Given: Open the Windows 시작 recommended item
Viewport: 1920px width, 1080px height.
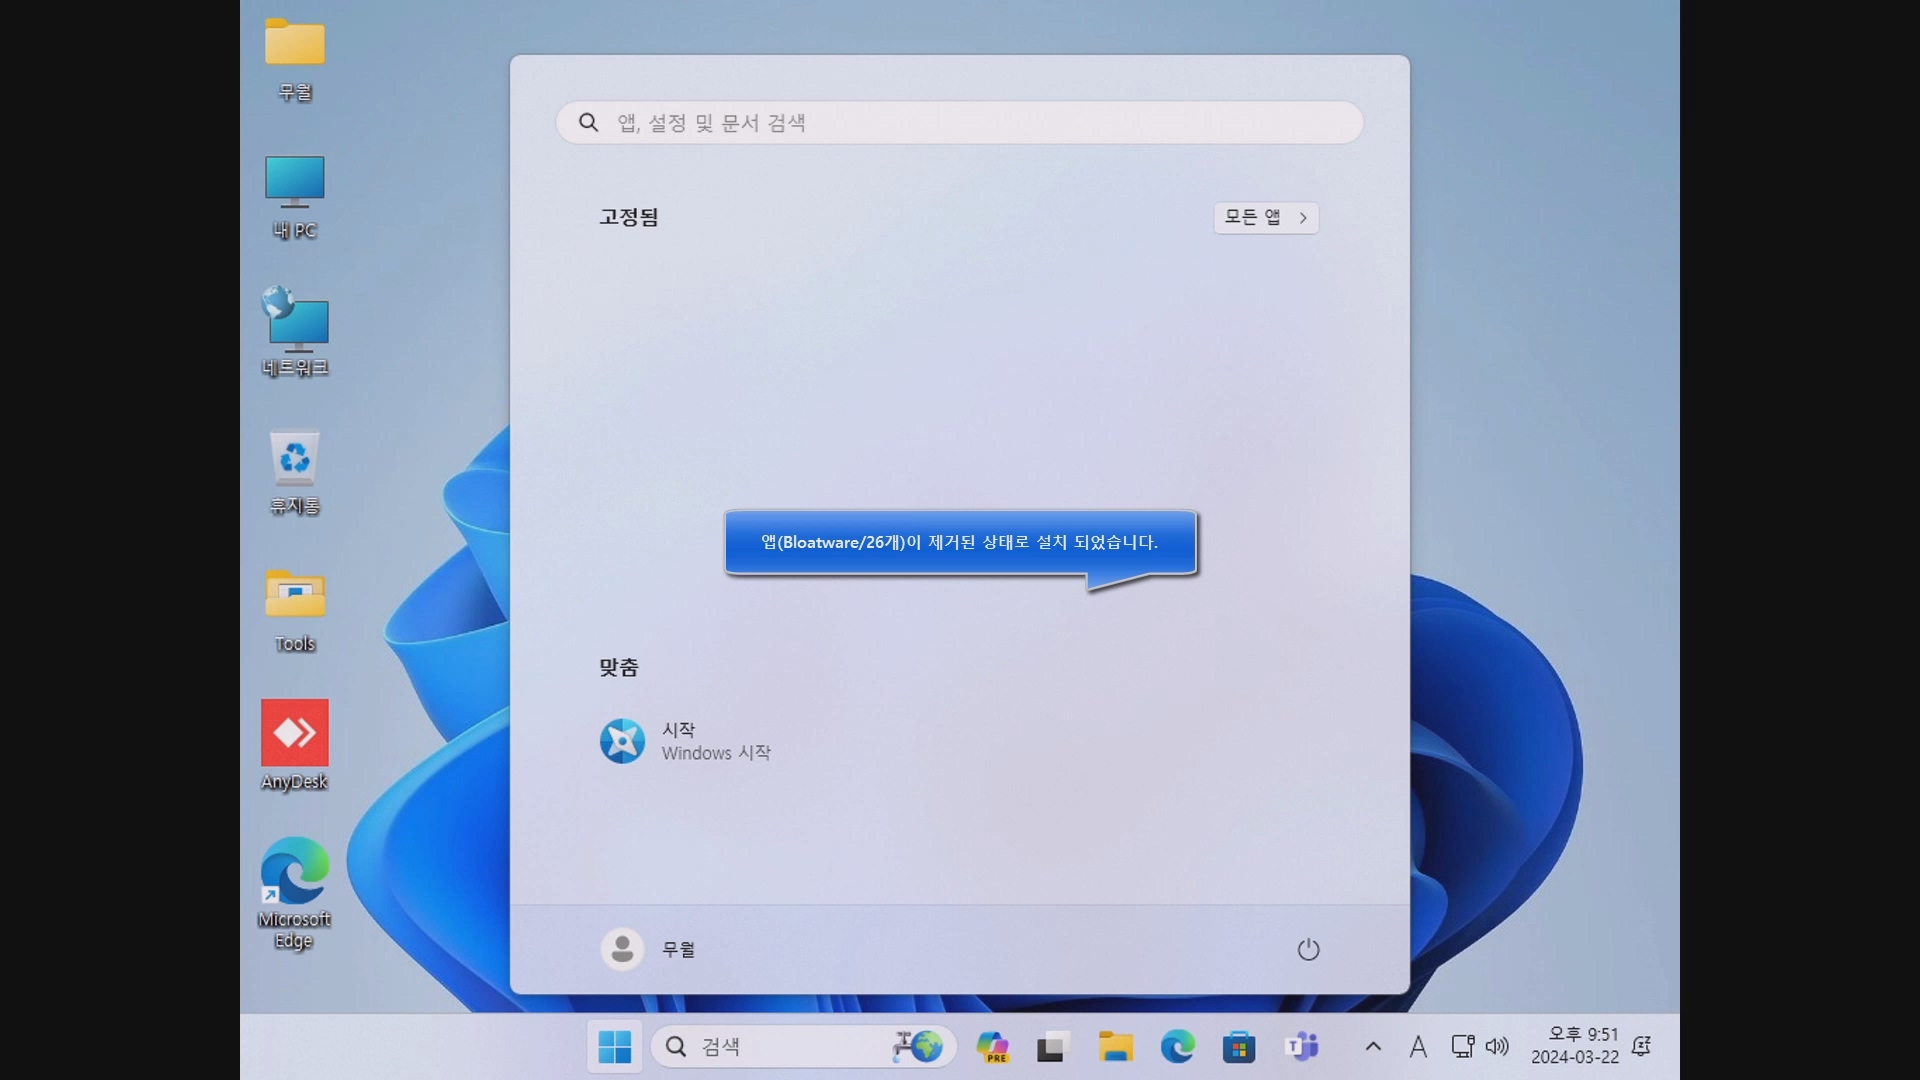Looking at the screenshot, I should 686,741.
